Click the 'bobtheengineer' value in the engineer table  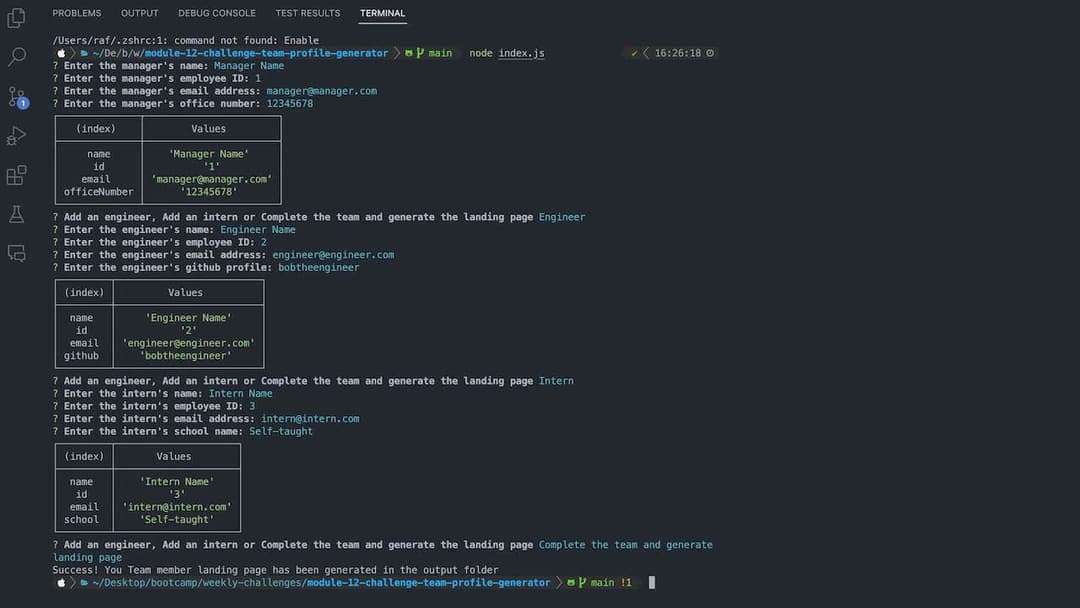(x=186, y=356)
